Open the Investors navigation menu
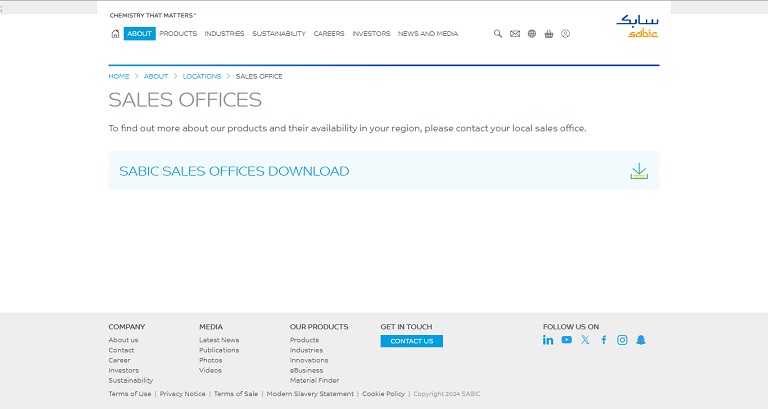This screenshot has width=768, height=409. coord(371,34)
